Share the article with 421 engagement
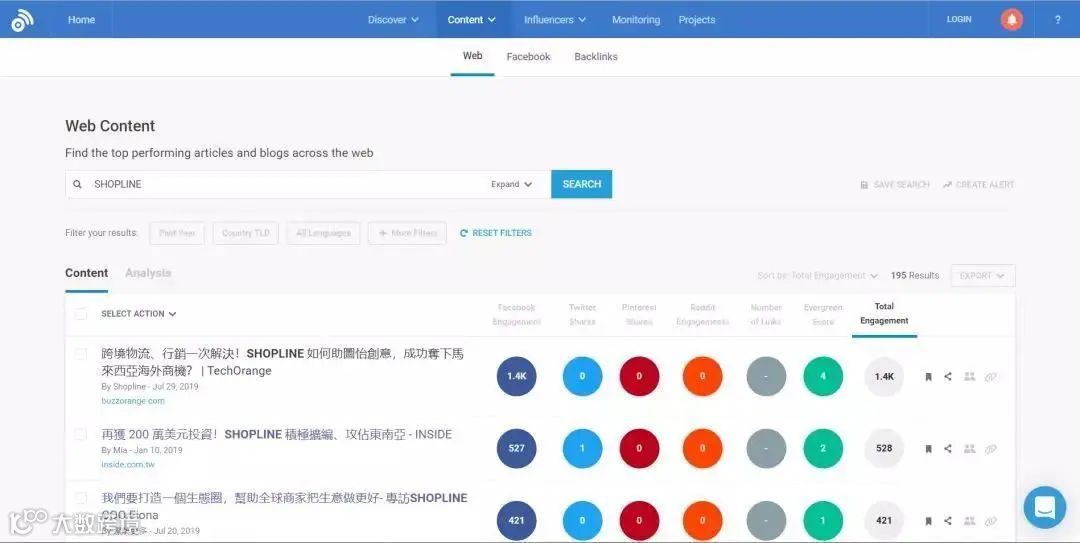Image resolution: width=1080 pixels, height=543 pixels. point(948,520)
